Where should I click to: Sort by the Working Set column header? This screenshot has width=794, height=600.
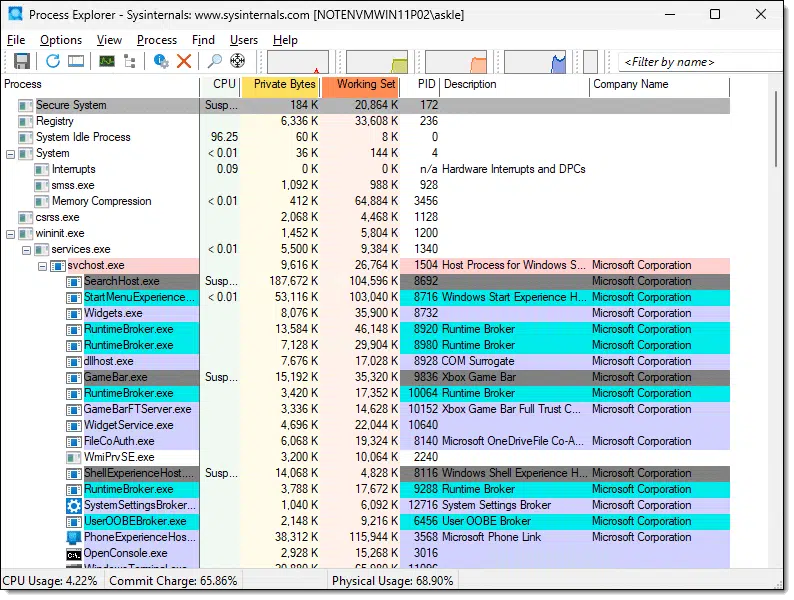pos(361,85)
